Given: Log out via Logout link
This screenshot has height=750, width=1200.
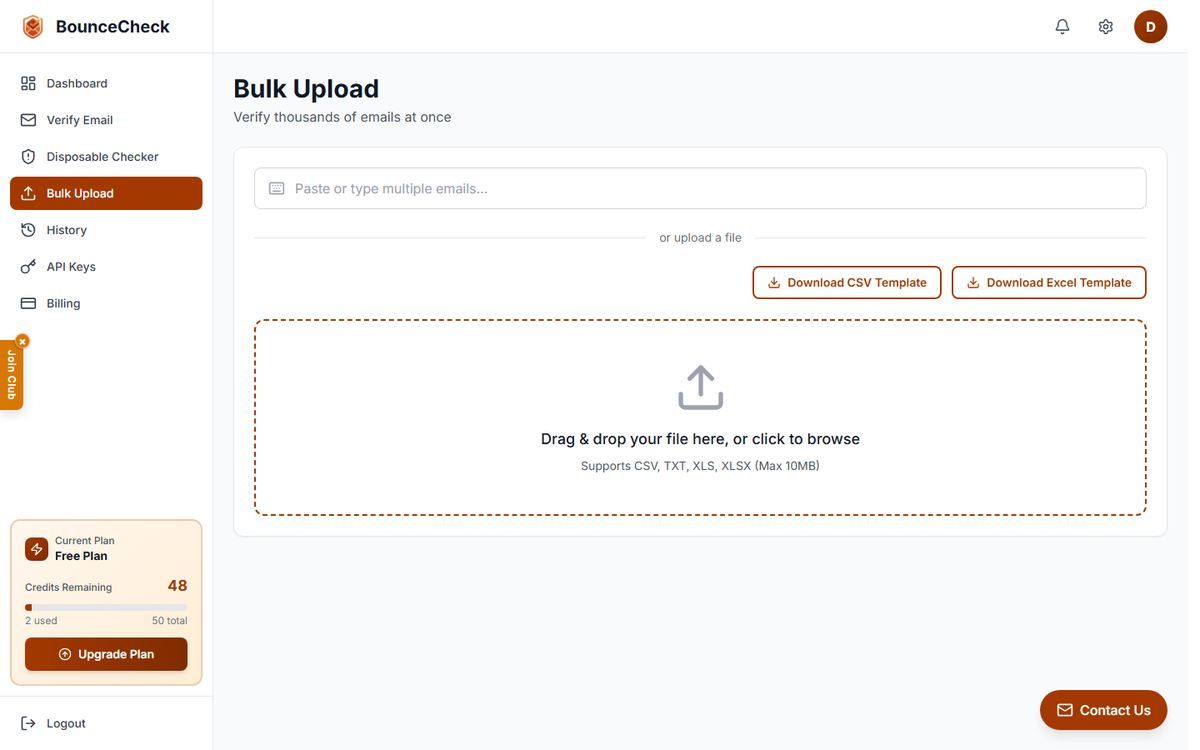Looking at the screenshot, I should [x=54, y=723].
